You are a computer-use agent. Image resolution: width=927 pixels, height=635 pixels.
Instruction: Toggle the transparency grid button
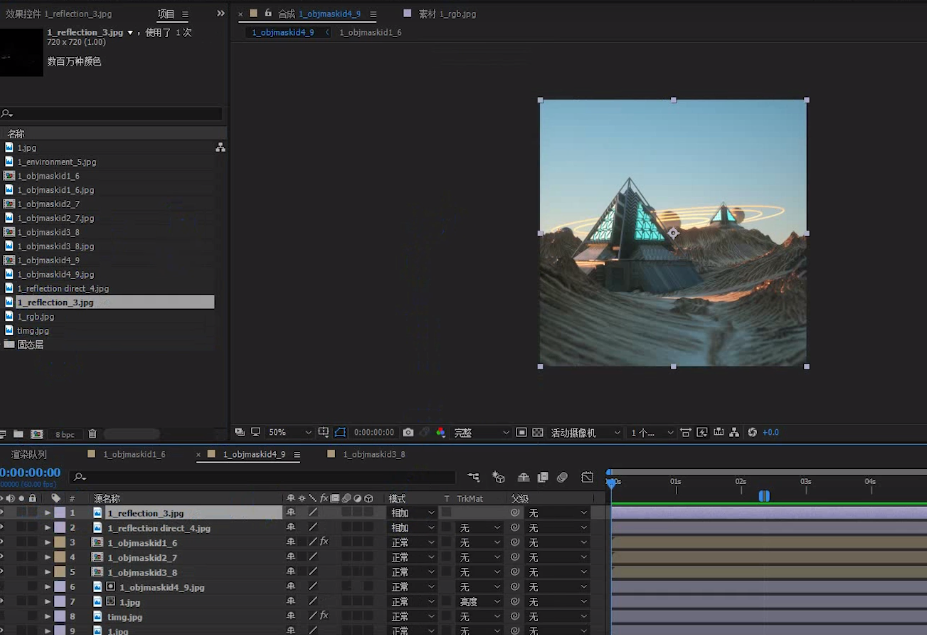point(538,433)
